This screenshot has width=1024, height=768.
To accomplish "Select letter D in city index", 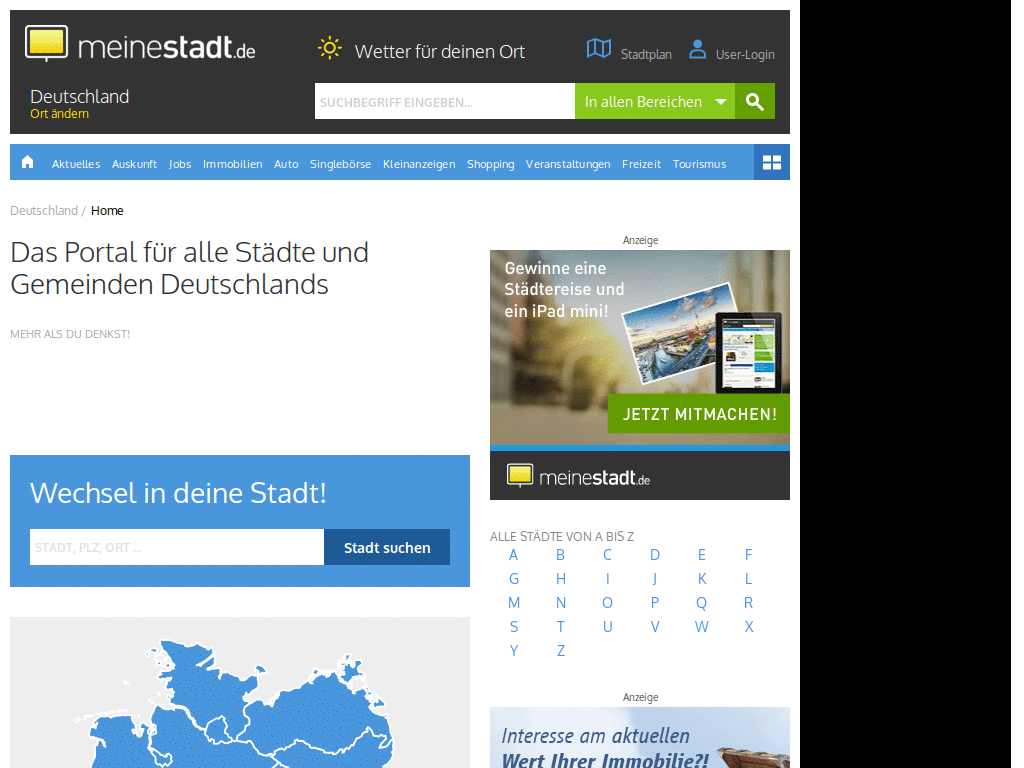I will pyautogui.click(x=654, y=555).
